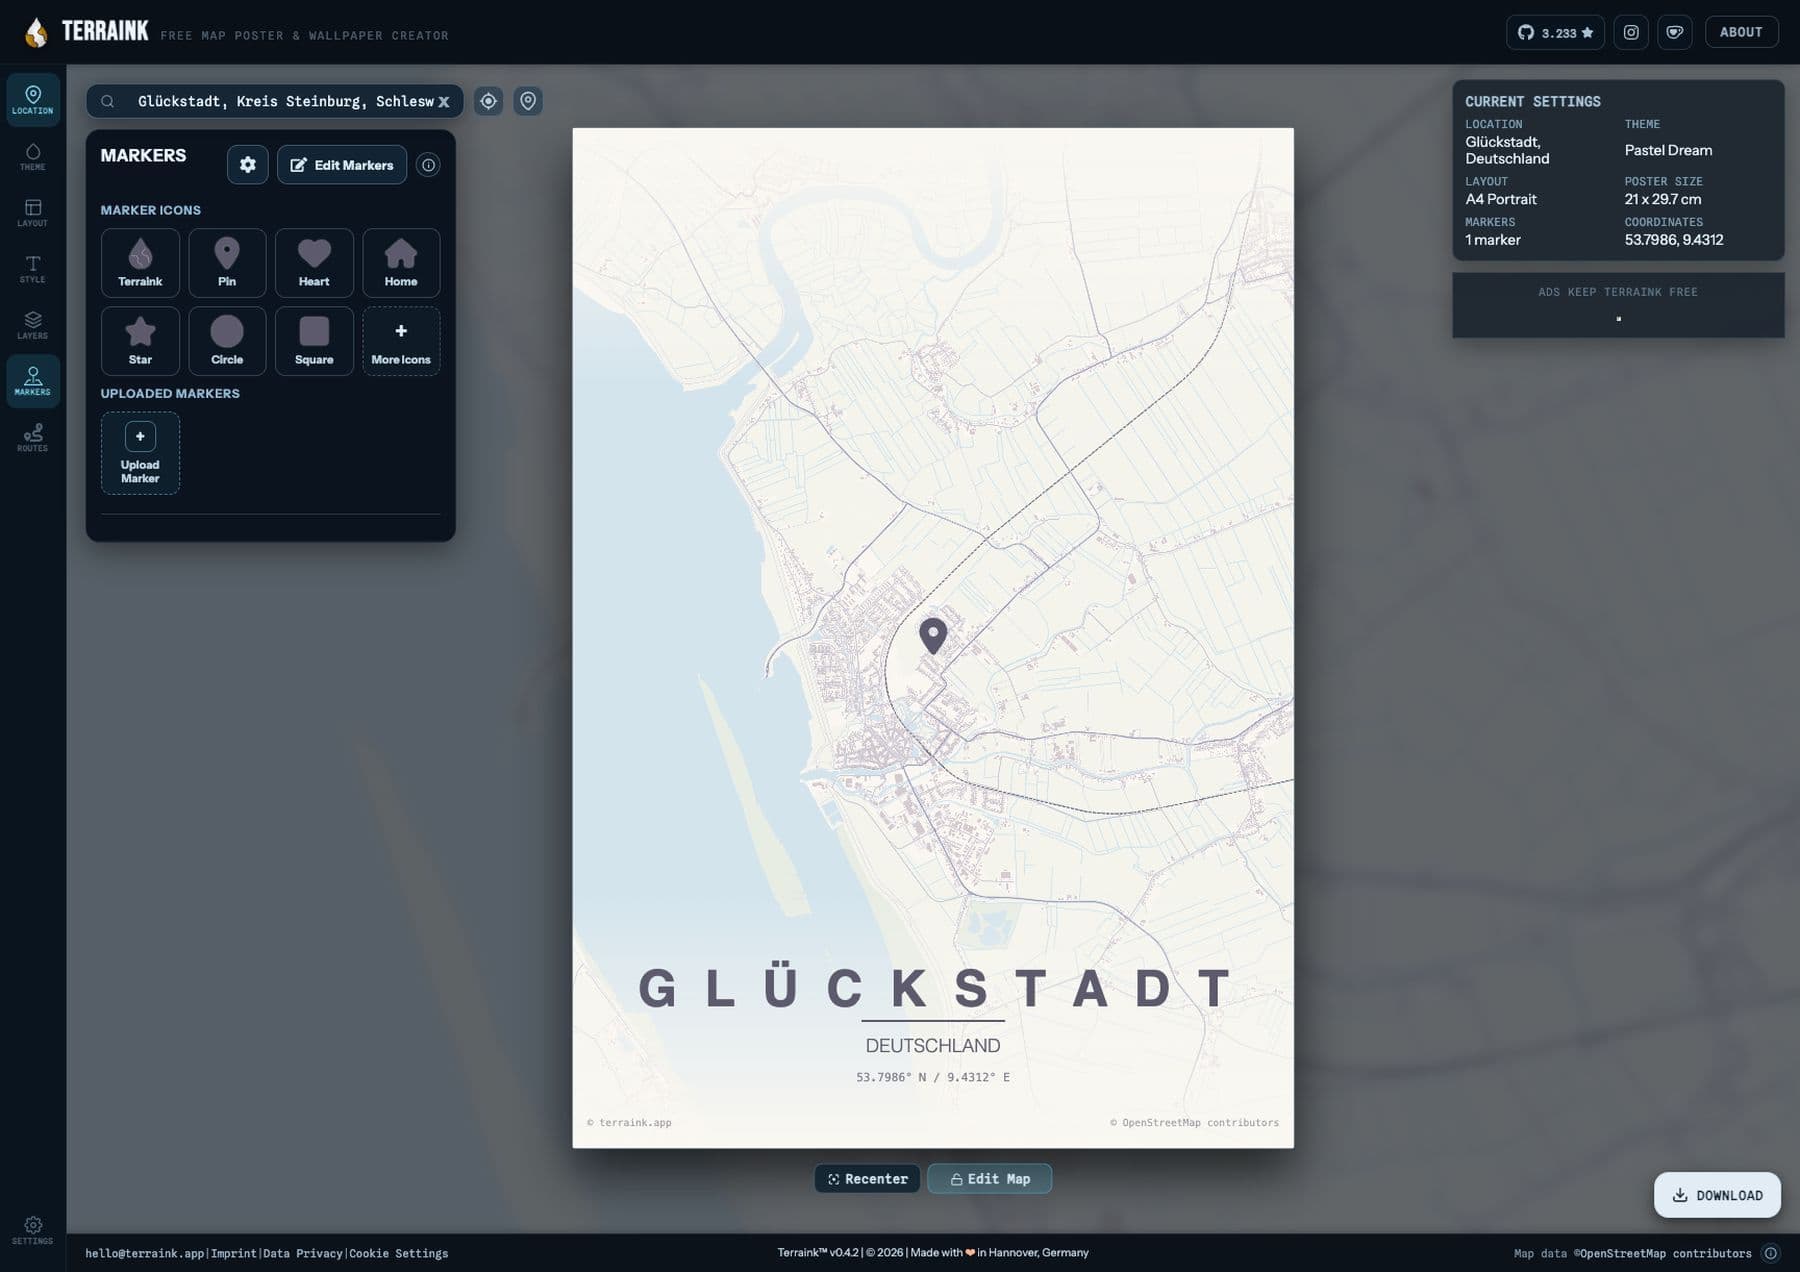Click the DEUTSCHLAND poster subtitle

point(933,1045)
